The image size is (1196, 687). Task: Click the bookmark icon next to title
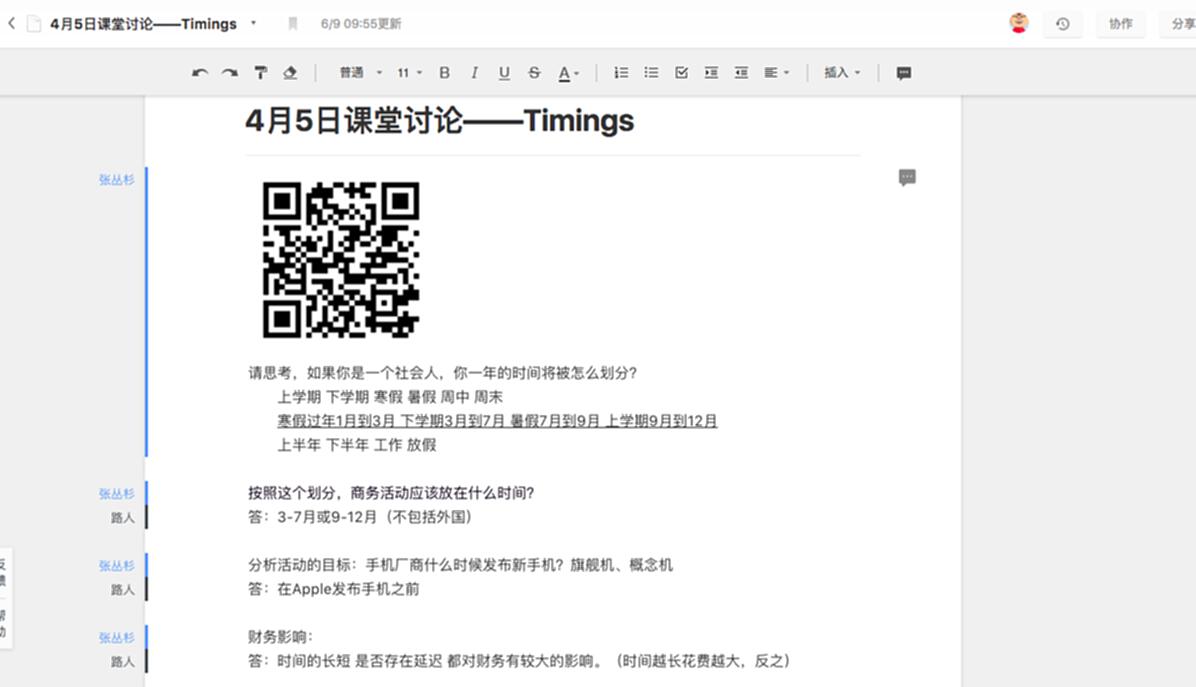(292, 24)
